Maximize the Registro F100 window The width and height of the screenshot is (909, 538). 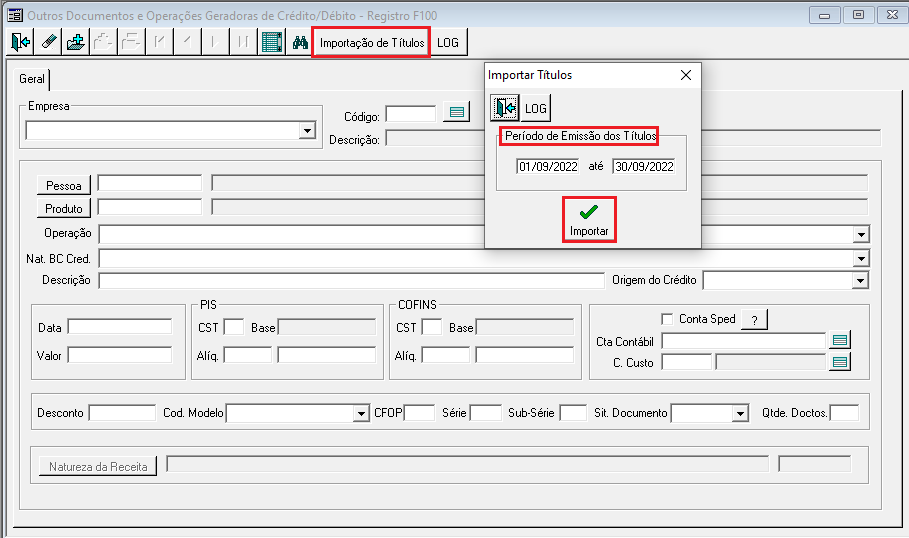(x=859, y=15)
